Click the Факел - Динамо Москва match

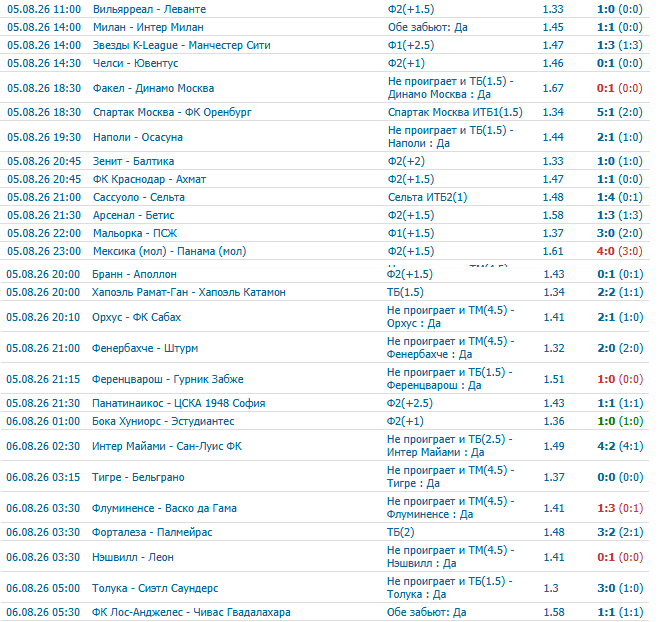point(153,88)
